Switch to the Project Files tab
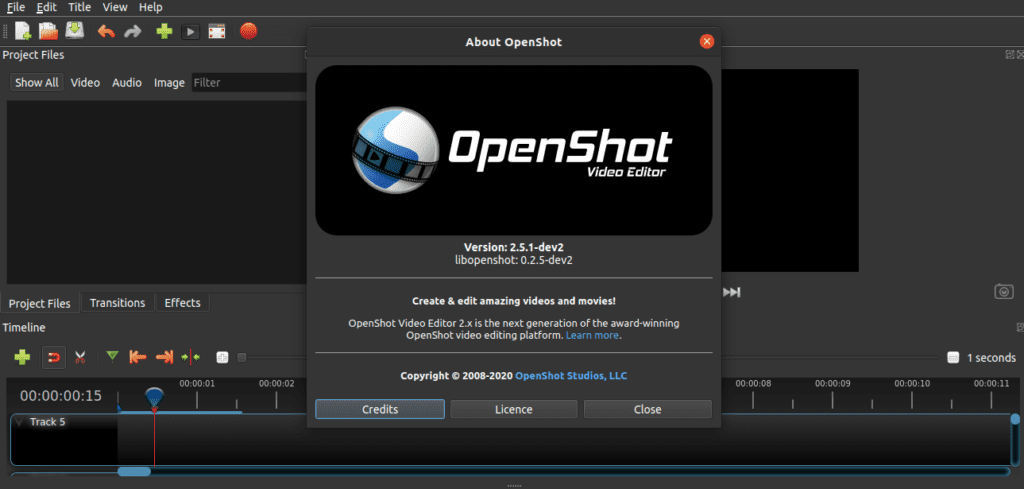Screen dimensions: 1024x489 tap(40, 304)
